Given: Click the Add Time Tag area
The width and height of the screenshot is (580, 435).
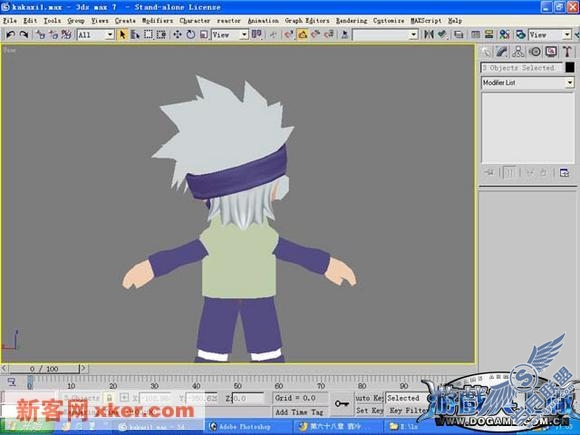Looking at the screenshot, I should click(x=300, y=412).
